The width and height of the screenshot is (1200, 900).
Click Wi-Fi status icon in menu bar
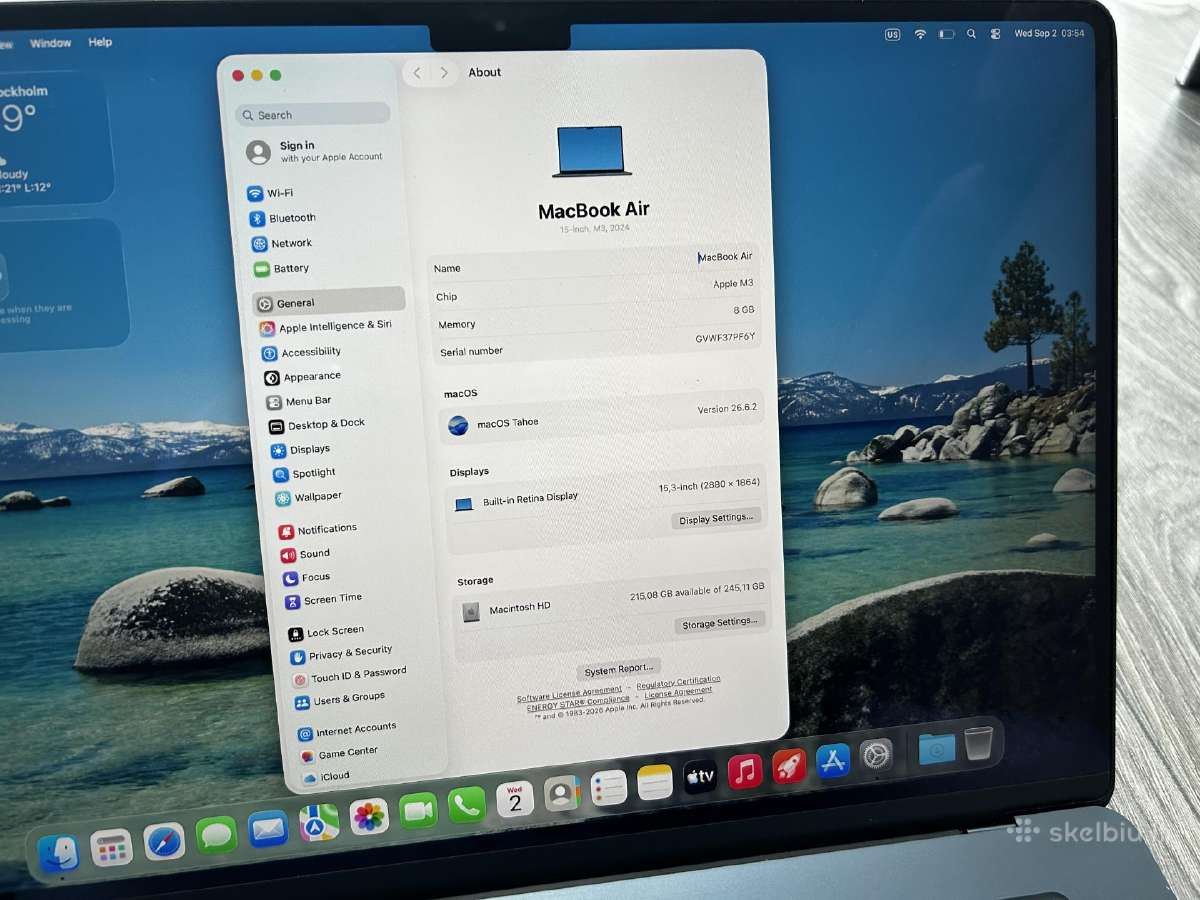920,34
